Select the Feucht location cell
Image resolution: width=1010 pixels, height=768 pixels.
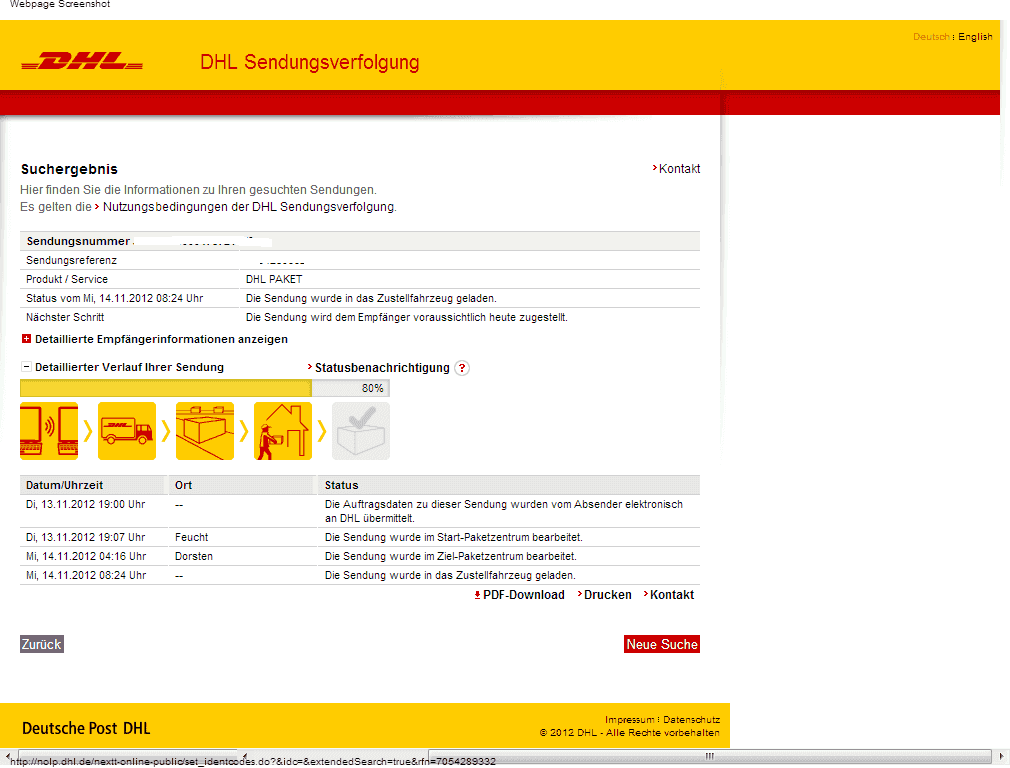coord(191,537)
